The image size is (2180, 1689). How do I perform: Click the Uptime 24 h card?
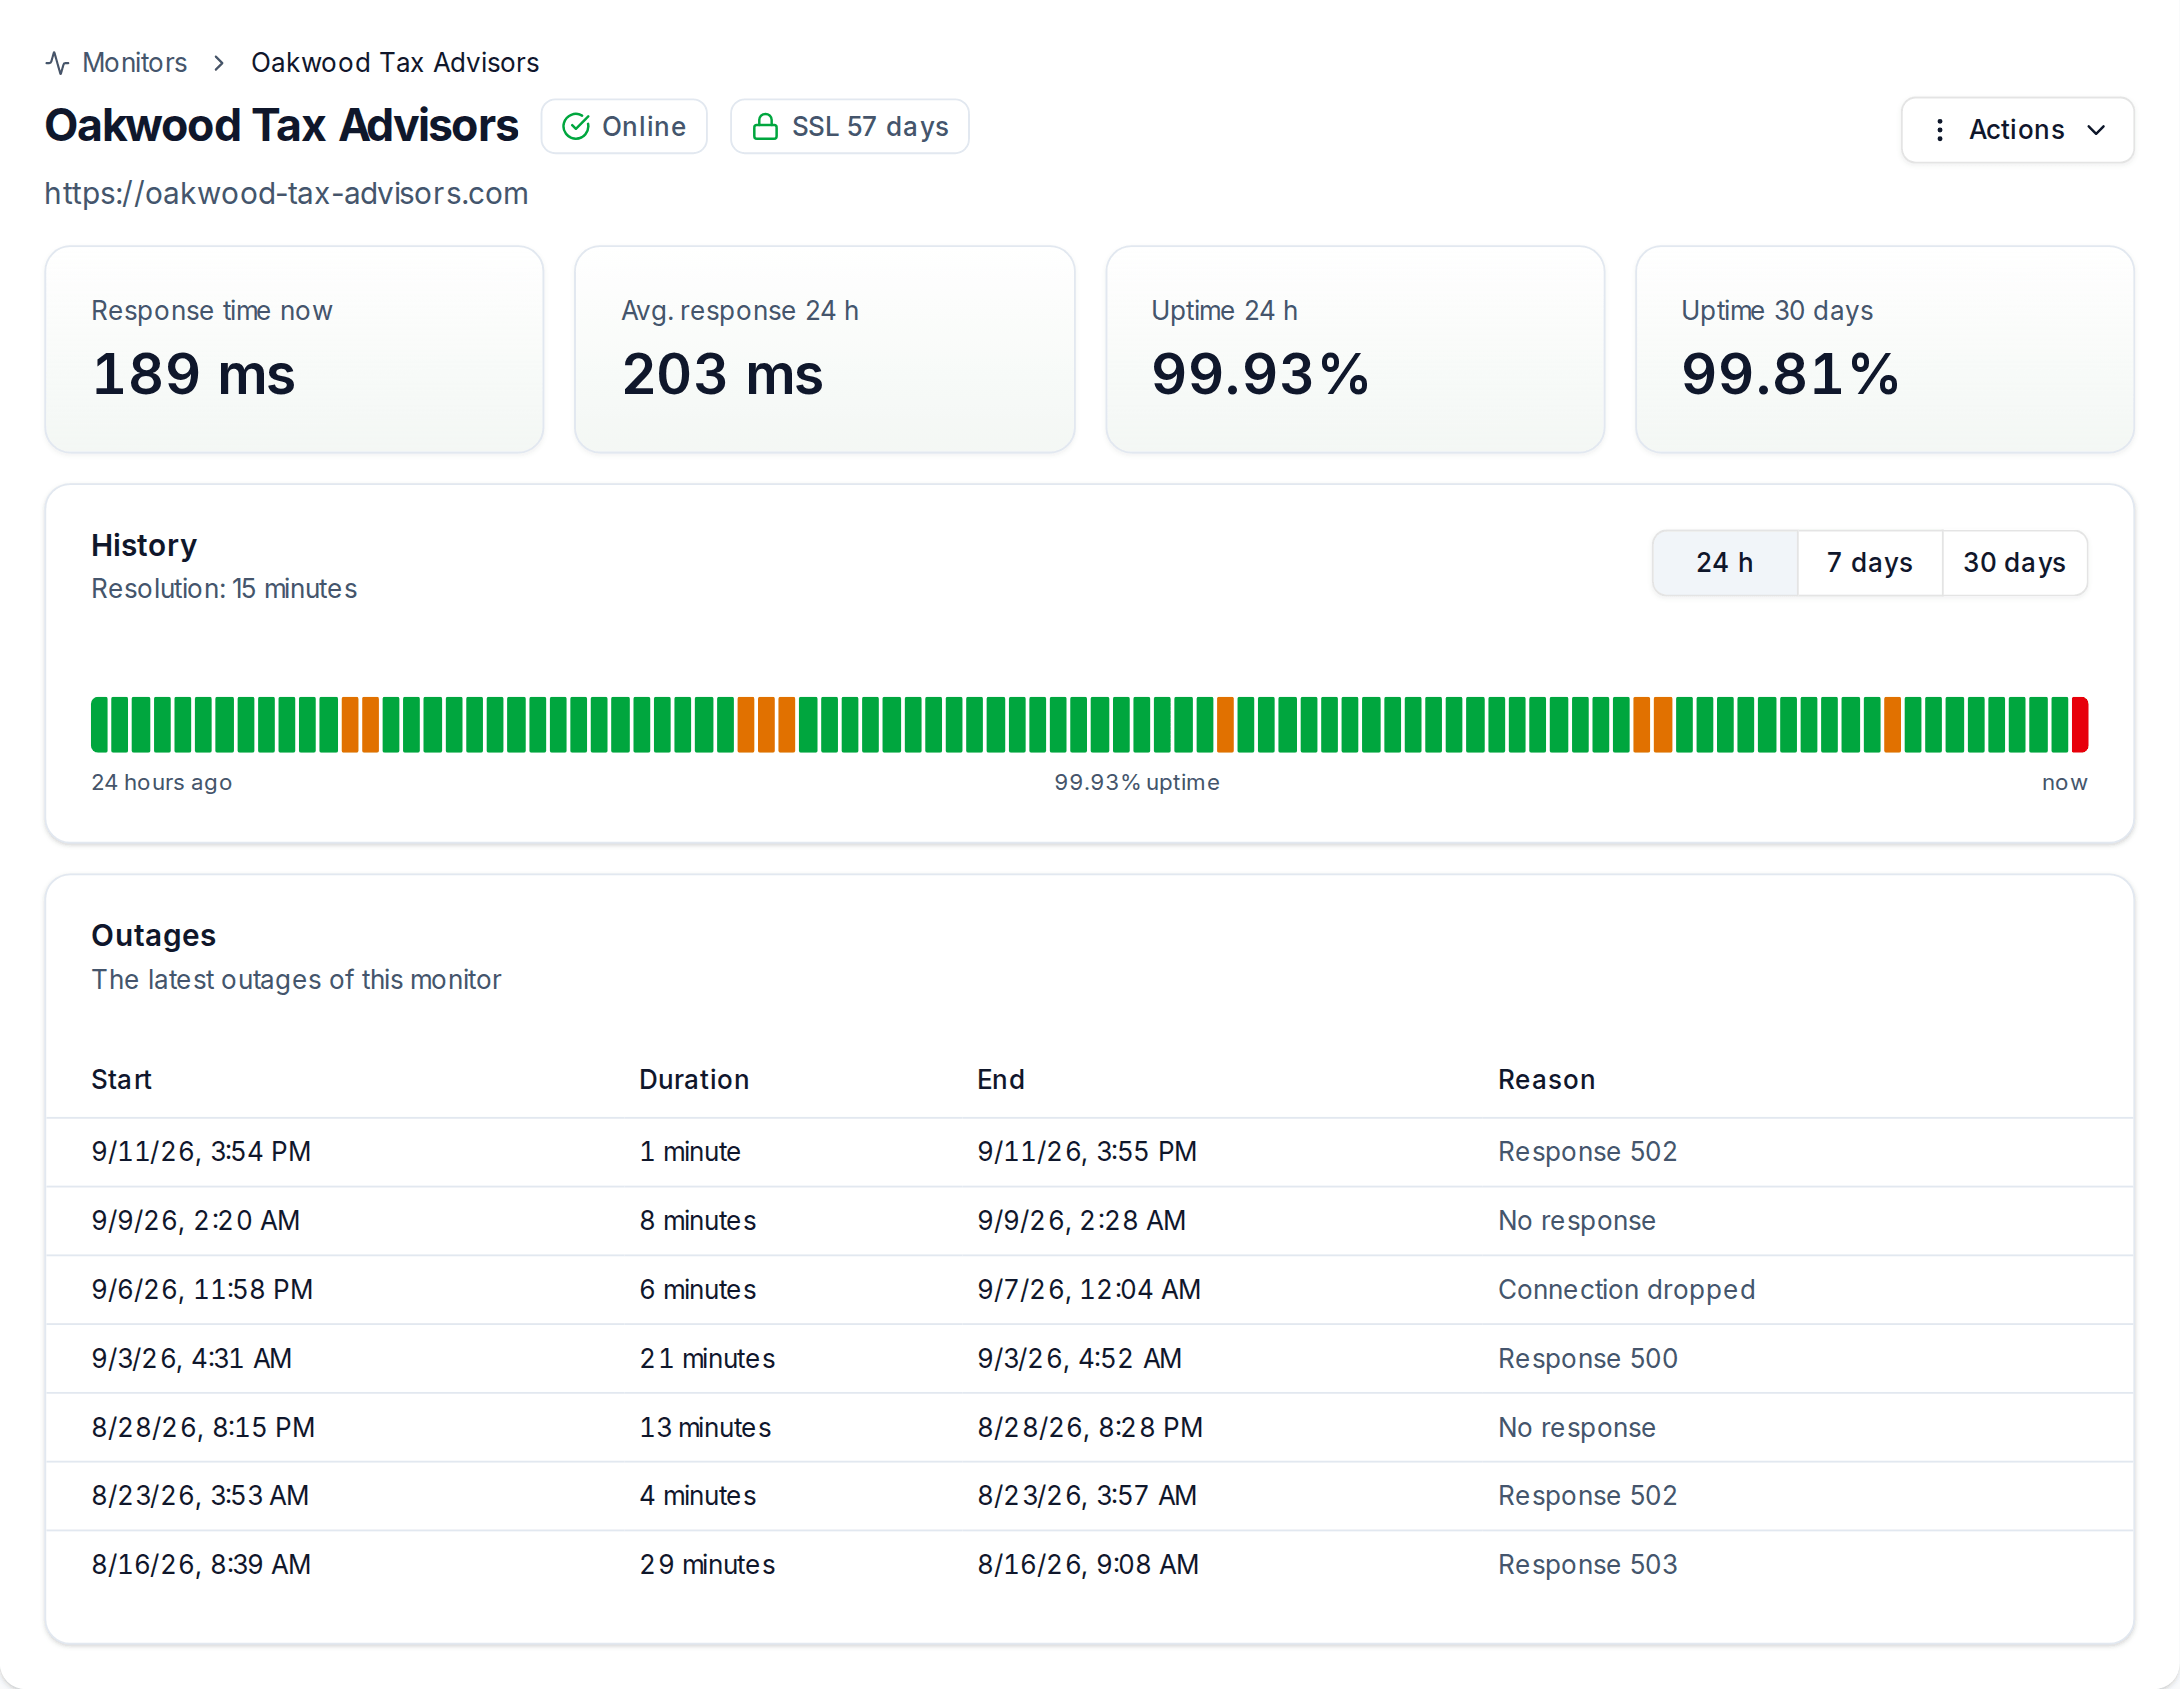click(1355, 350)
